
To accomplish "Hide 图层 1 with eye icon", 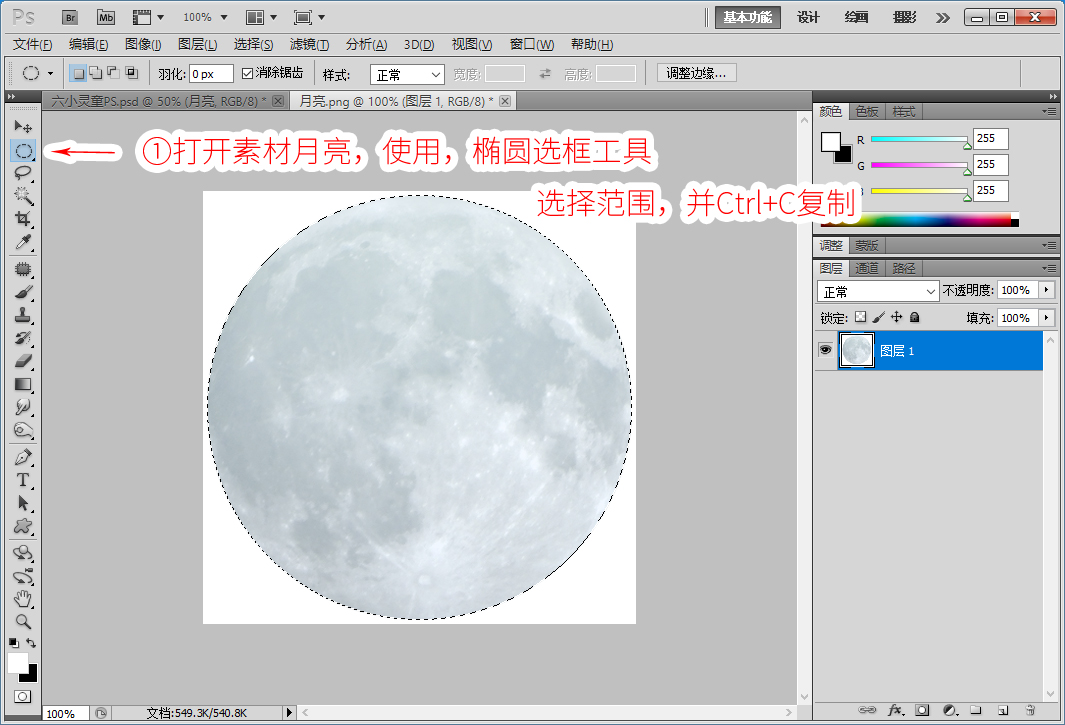I will click(825, 351).
